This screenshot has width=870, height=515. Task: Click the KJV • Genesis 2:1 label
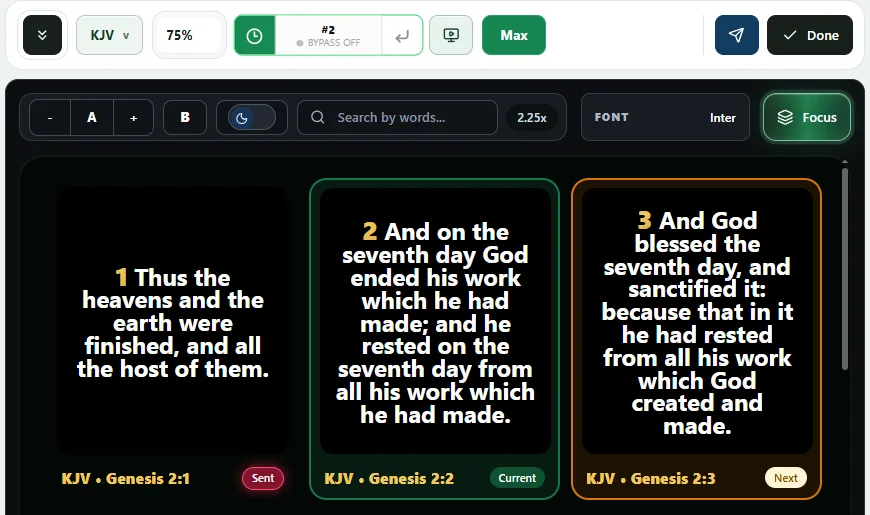pyautogui.click(x=126, y=478)
